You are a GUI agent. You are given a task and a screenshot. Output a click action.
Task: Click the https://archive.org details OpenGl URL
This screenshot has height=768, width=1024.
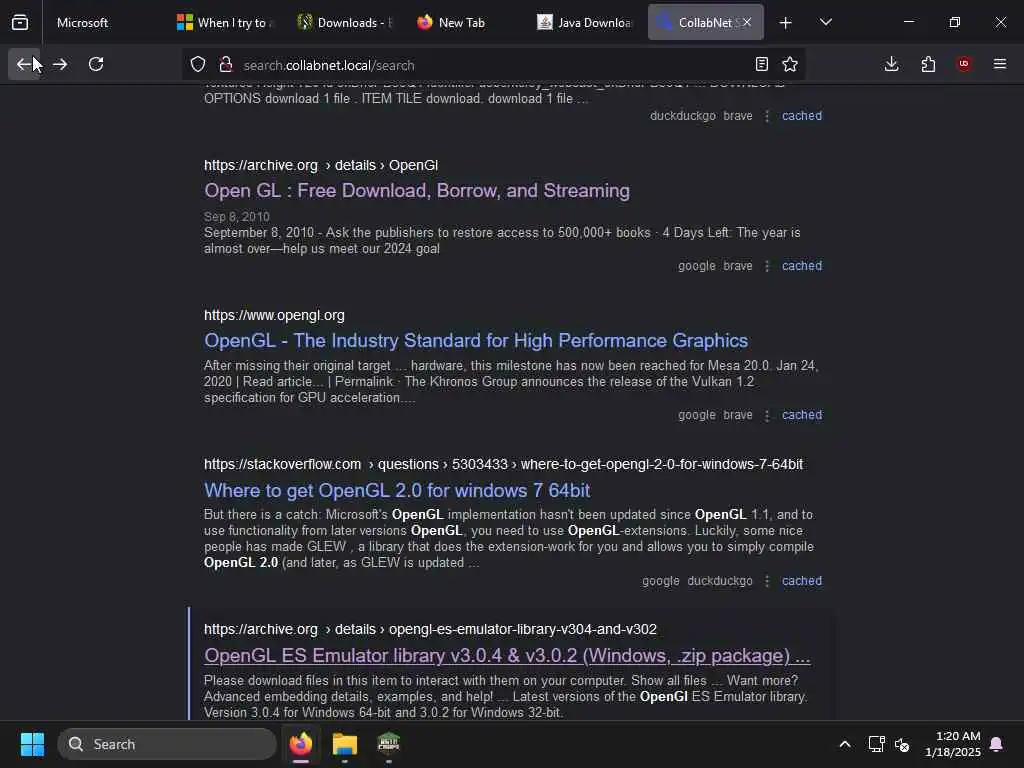[x=321, y=165]
